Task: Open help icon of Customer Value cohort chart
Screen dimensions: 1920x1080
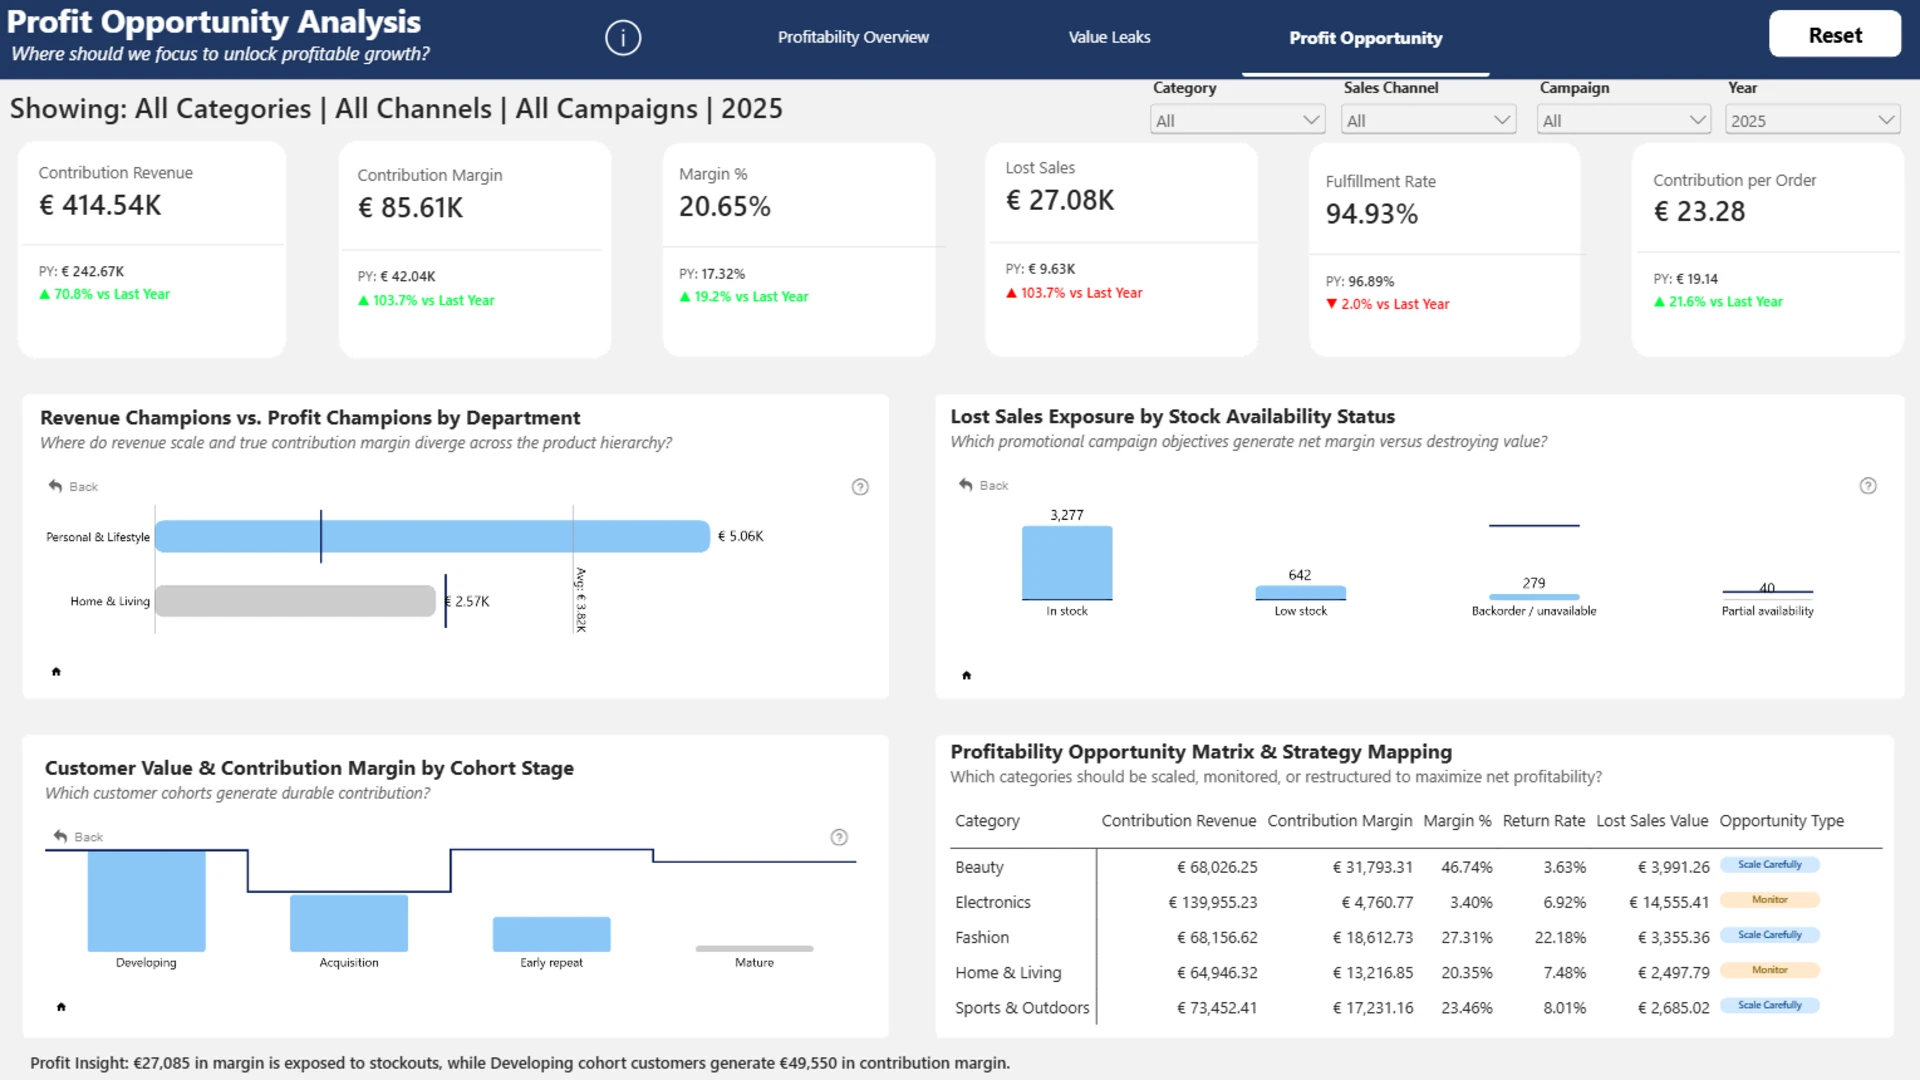Action: click(839, 837)
